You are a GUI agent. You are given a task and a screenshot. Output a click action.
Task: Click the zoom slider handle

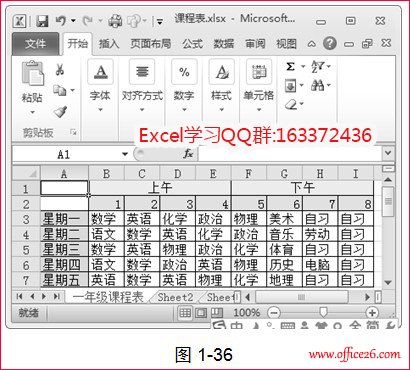coord(323,312)
